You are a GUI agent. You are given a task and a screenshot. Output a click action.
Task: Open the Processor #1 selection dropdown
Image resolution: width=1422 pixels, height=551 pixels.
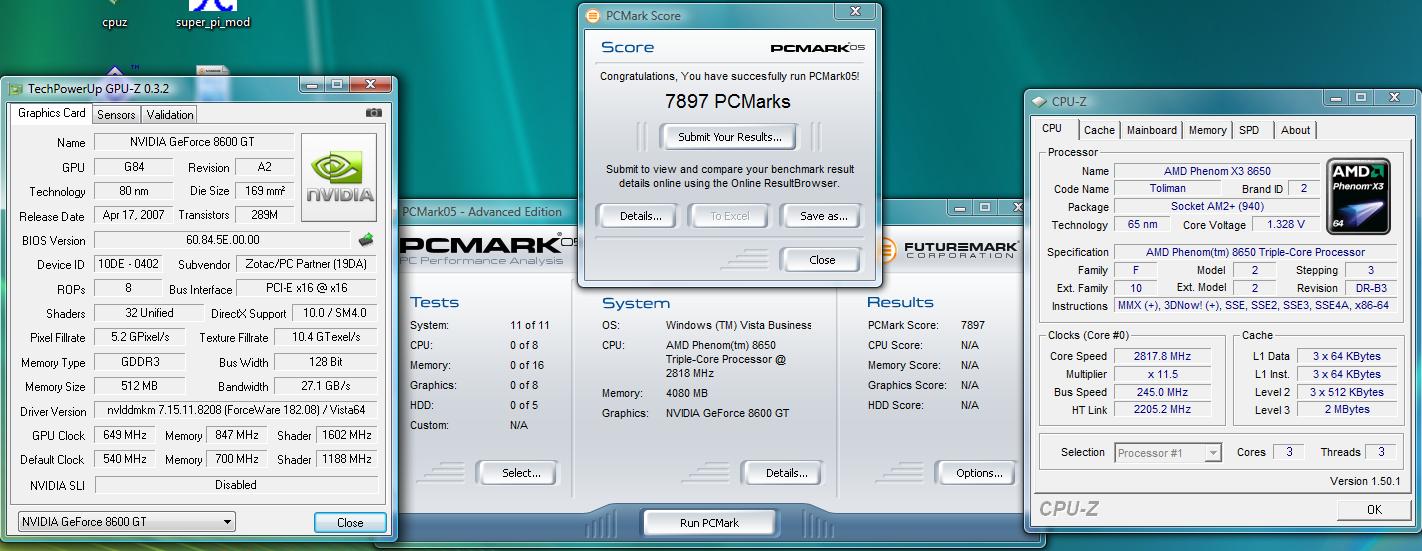(1168, 453)
